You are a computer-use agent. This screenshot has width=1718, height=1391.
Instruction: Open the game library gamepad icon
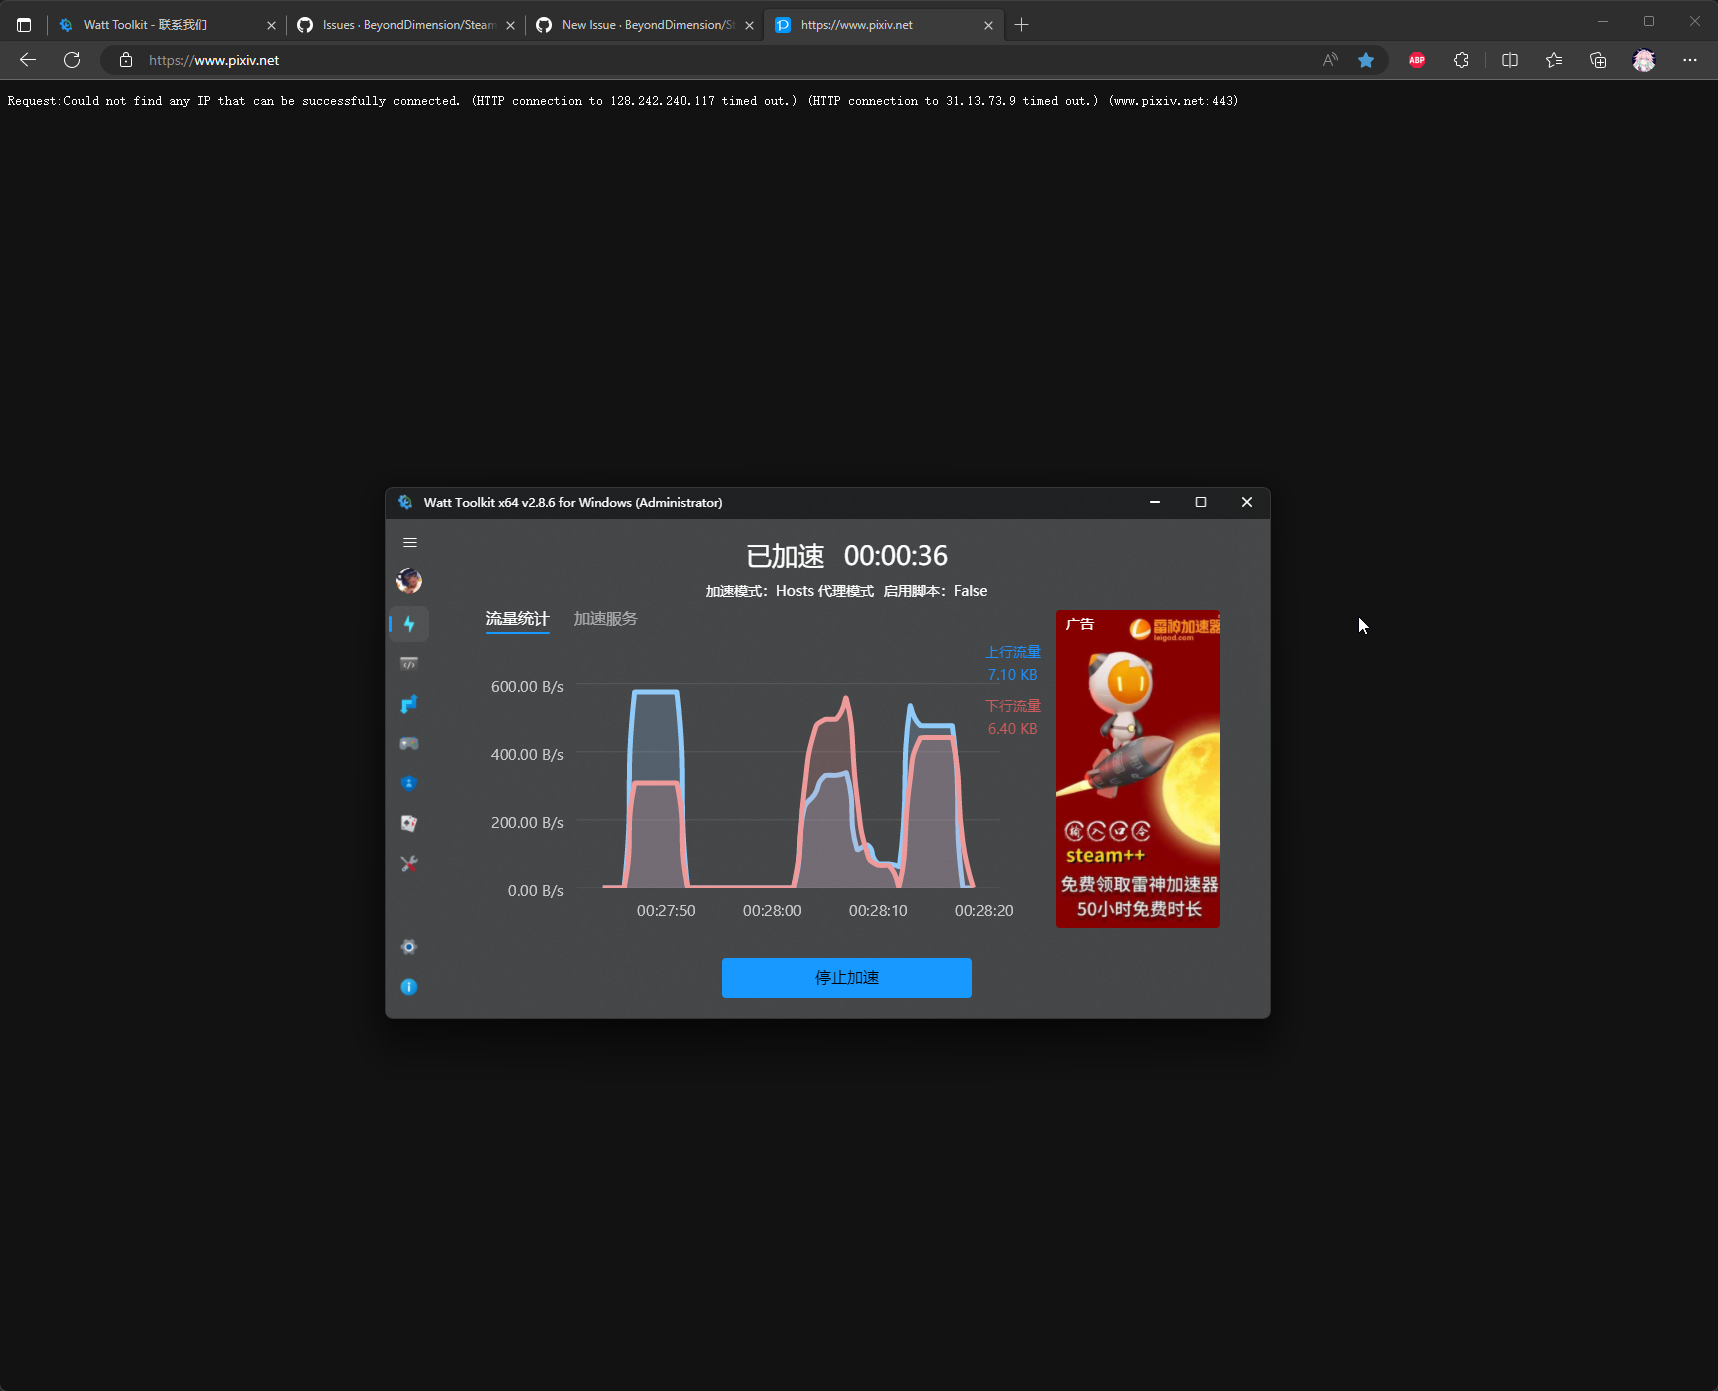pos(409,743)
